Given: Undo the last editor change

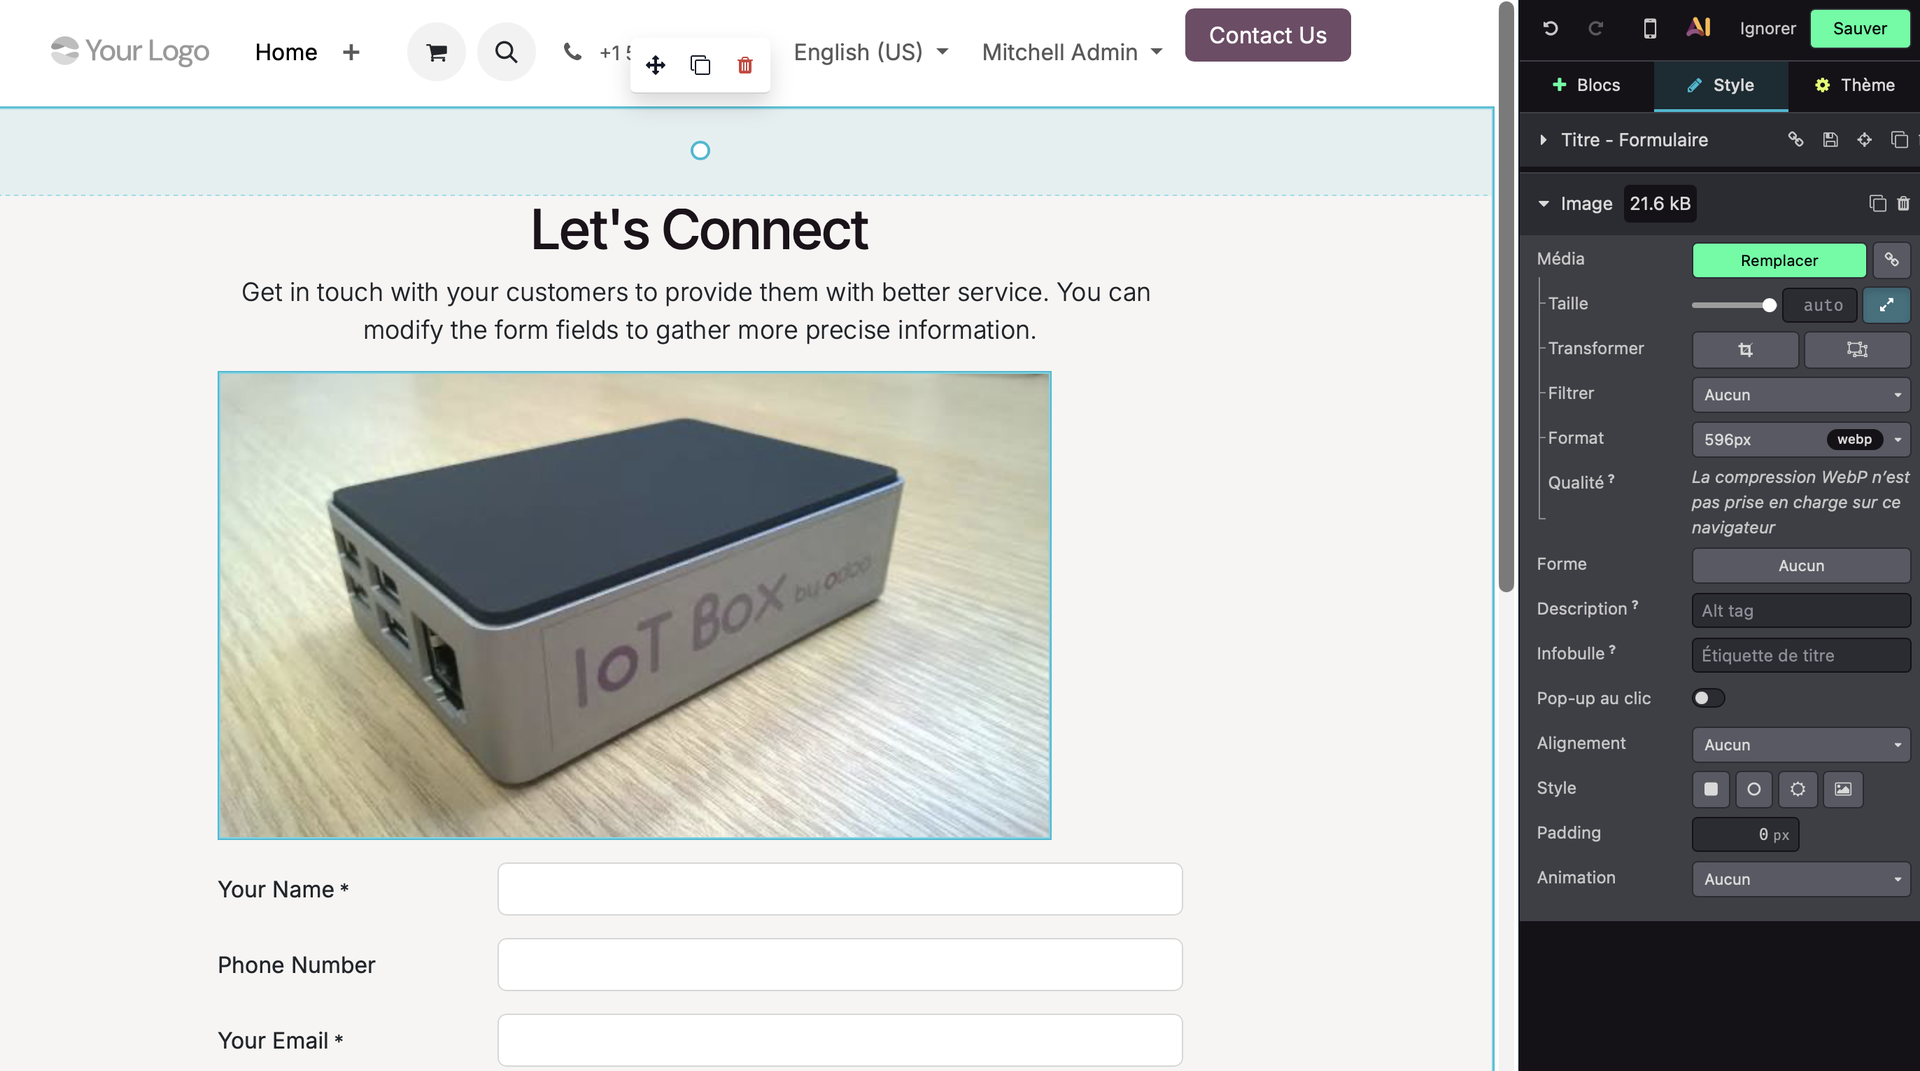Looking at the screenshot, I should [1550, 28].
